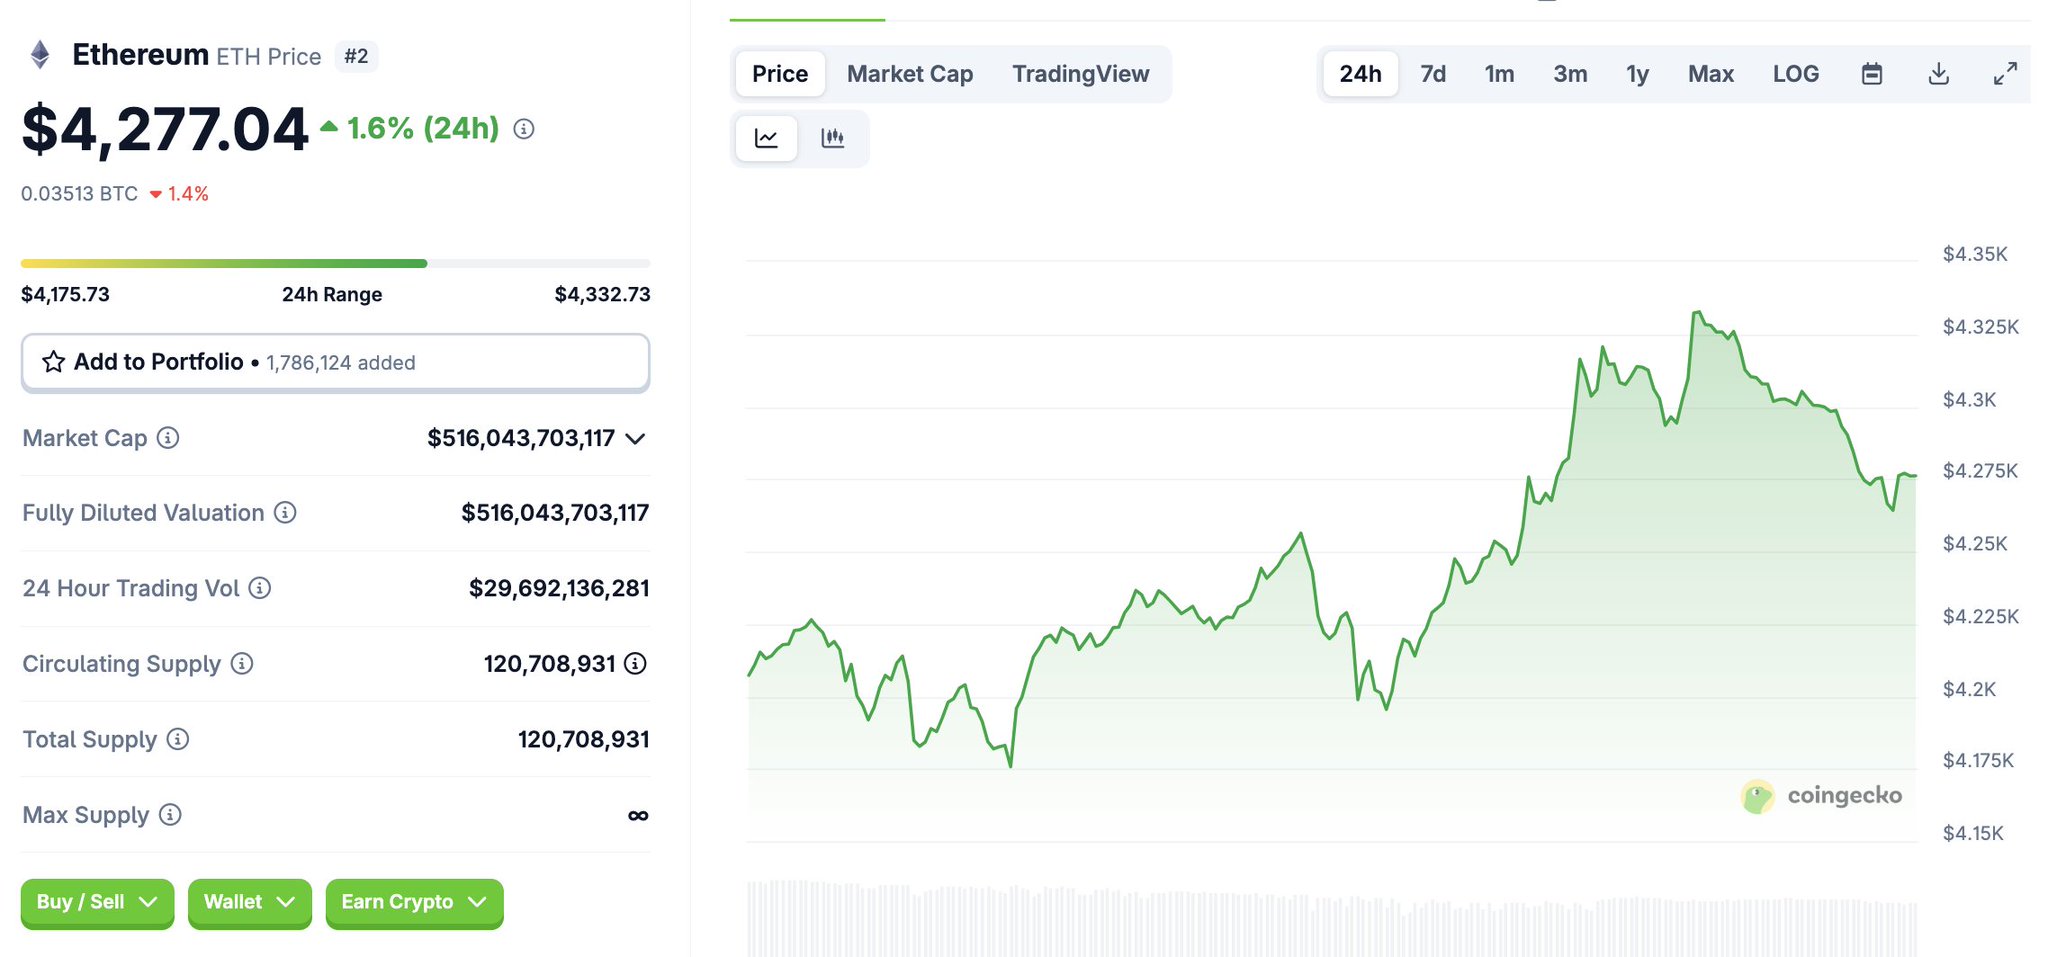Viewport: 2048px width, 957px height.
Task: Click the $4,175.73 range low value
Action: pyautogui.click(x=65, y=295)
